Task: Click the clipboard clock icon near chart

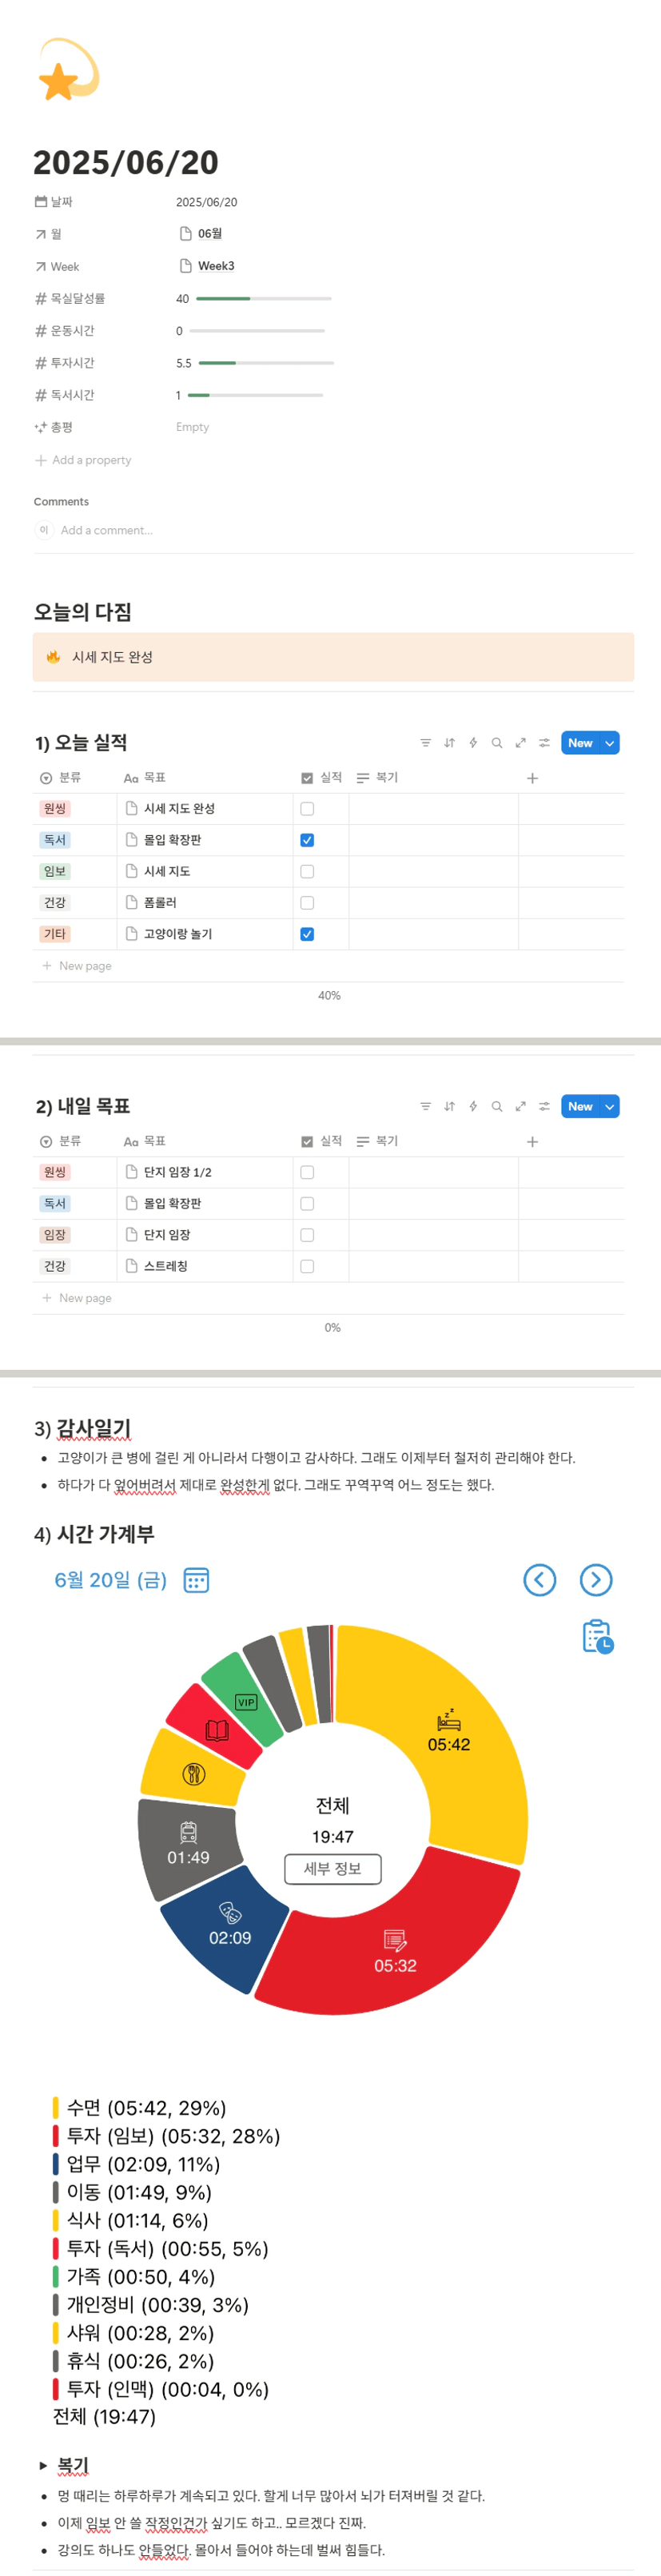Action: [x=597, y=1636]
